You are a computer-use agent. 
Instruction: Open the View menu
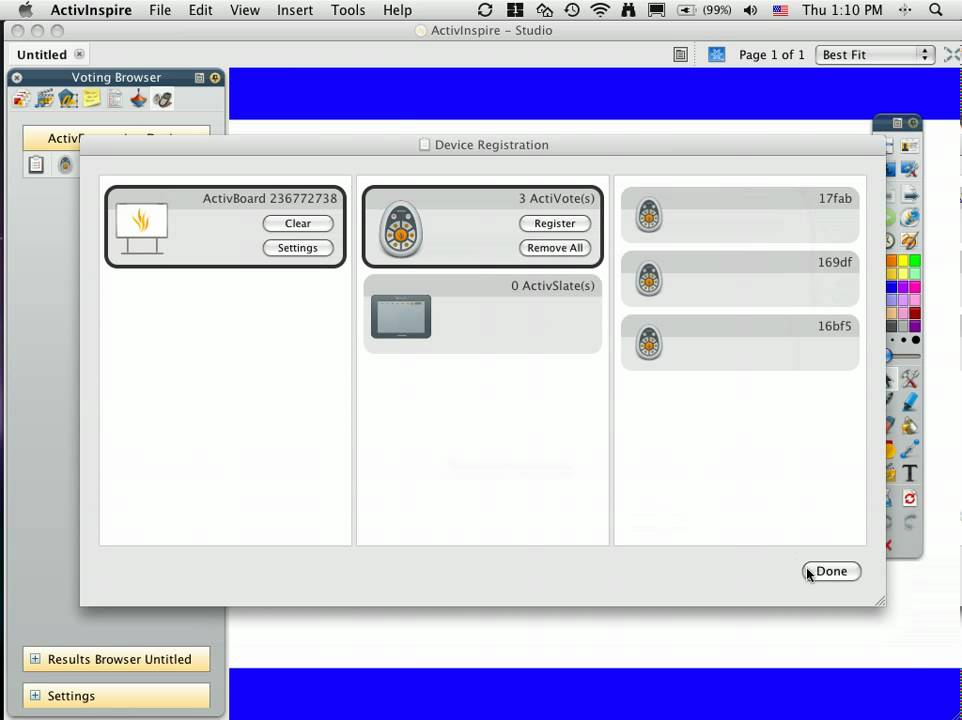(245, 10)
